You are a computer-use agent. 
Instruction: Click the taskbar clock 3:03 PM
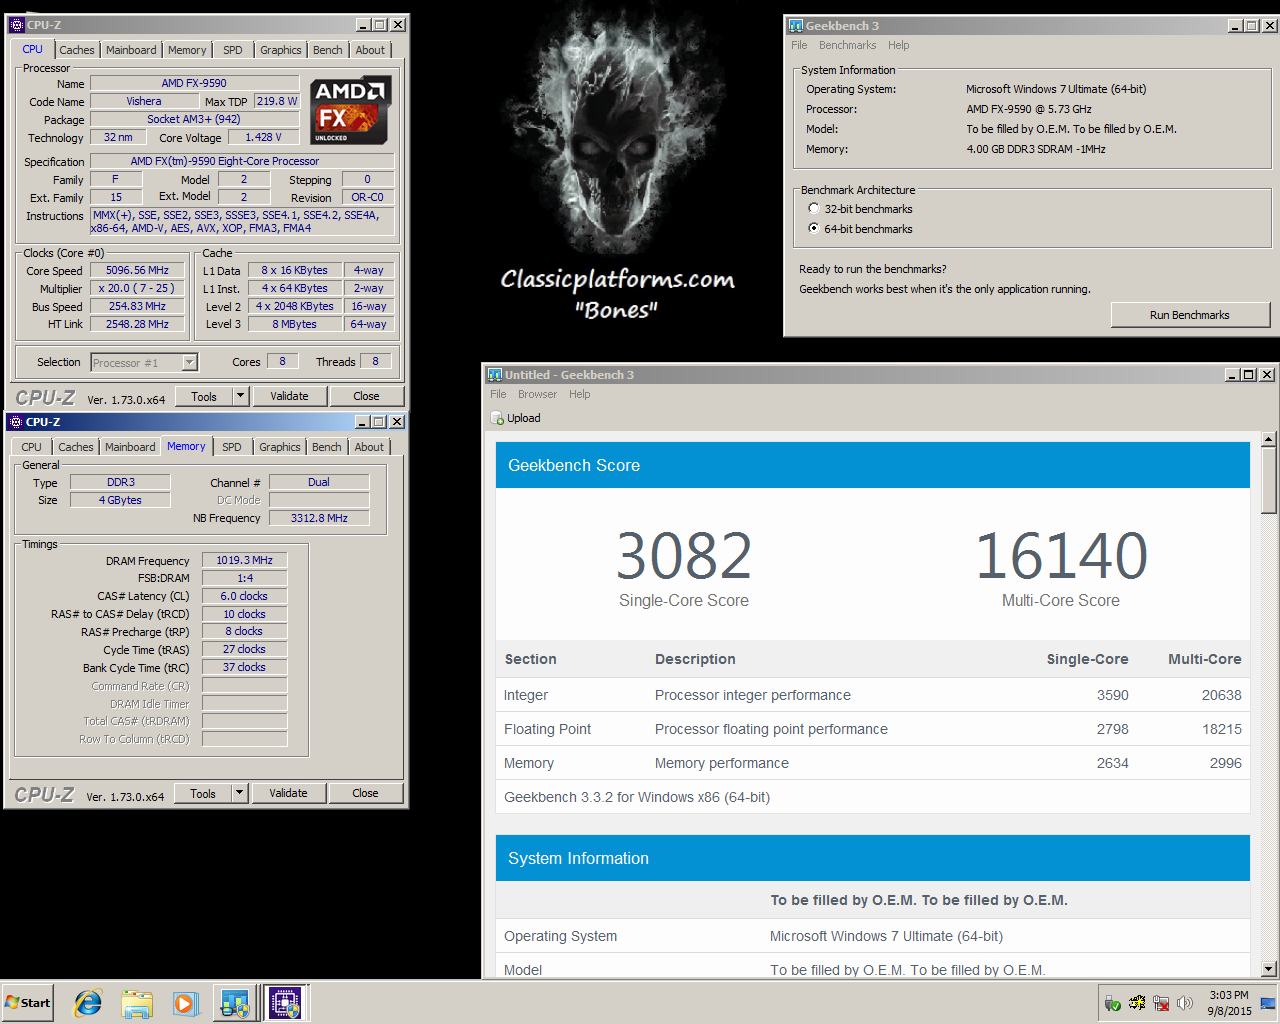1229,995
